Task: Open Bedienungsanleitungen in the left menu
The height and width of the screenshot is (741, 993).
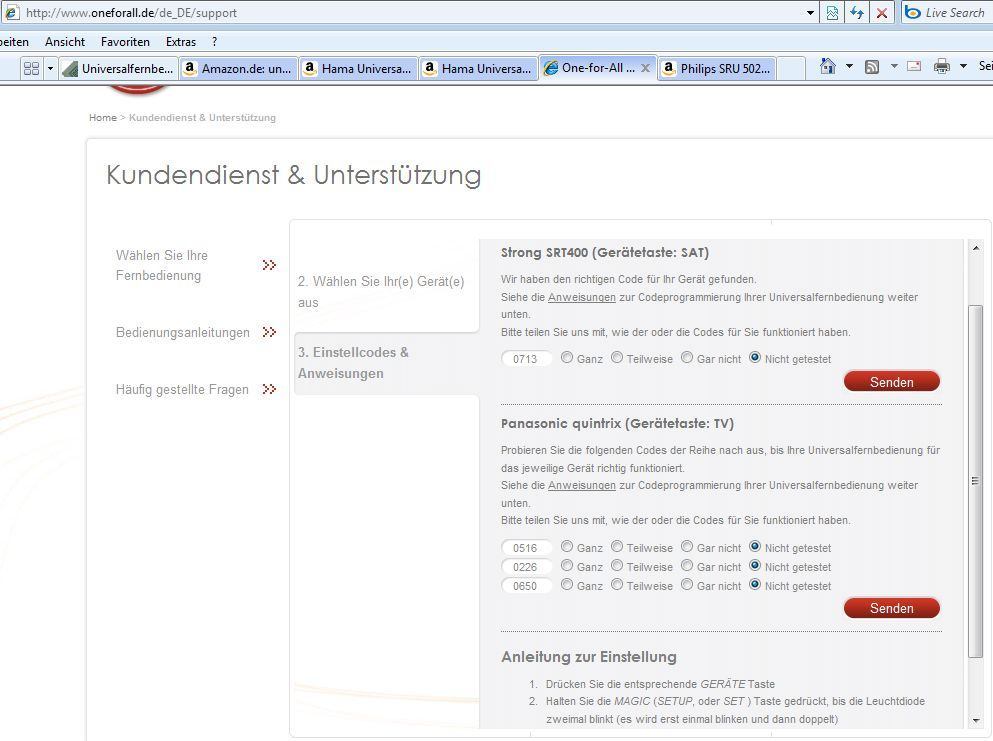Action: (182, 332)
